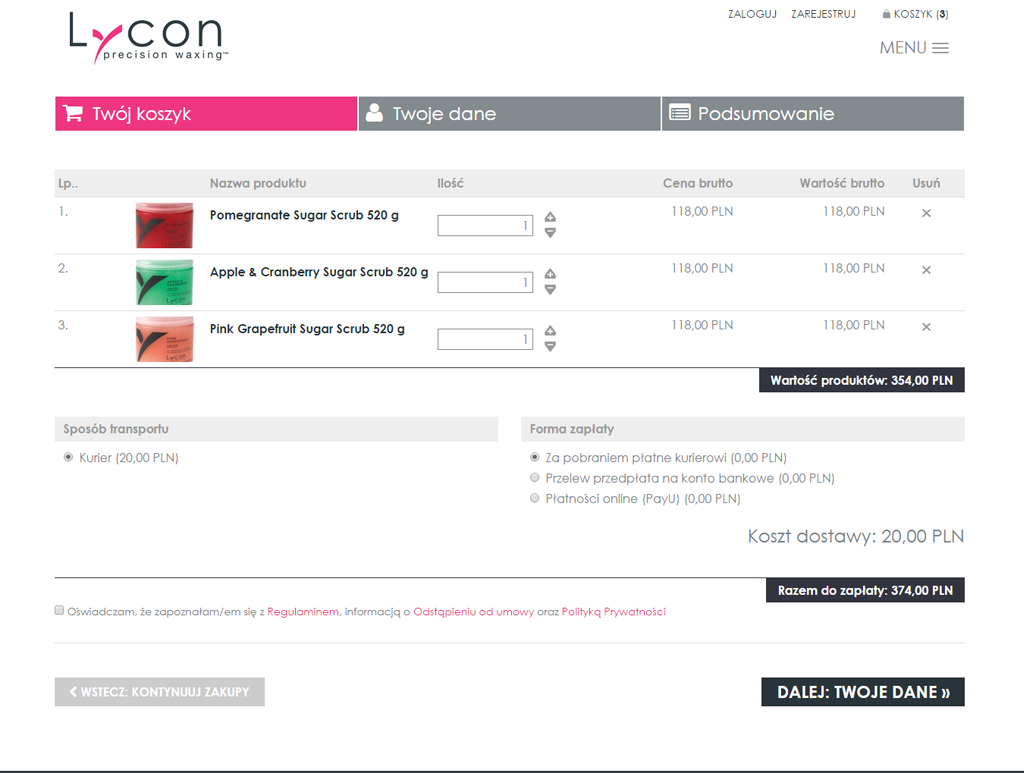Click the person icon in Twoje dane tab

point(374,113)
